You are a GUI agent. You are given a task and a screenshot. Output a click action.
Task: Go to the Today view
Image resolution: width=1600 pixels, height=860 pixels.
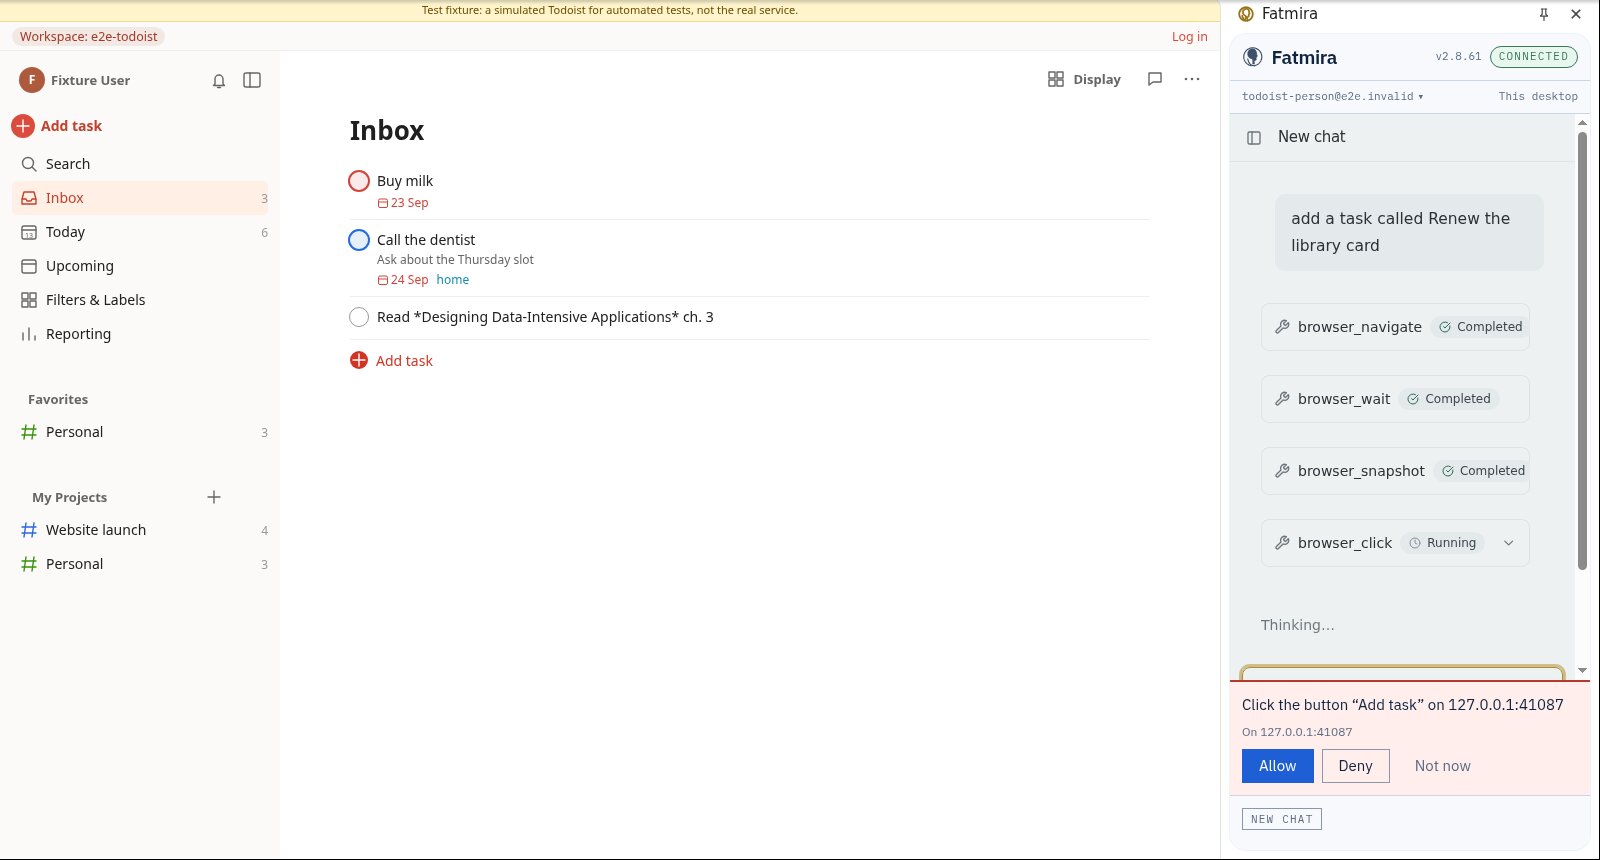click(x=140, y=232)
